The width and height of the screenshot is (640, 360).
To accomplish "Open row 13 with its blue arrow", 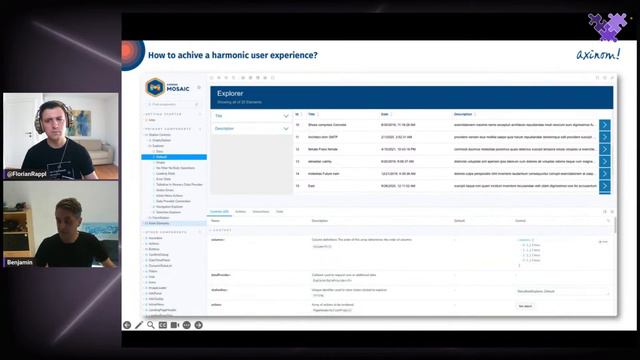I will coord(604,162).
